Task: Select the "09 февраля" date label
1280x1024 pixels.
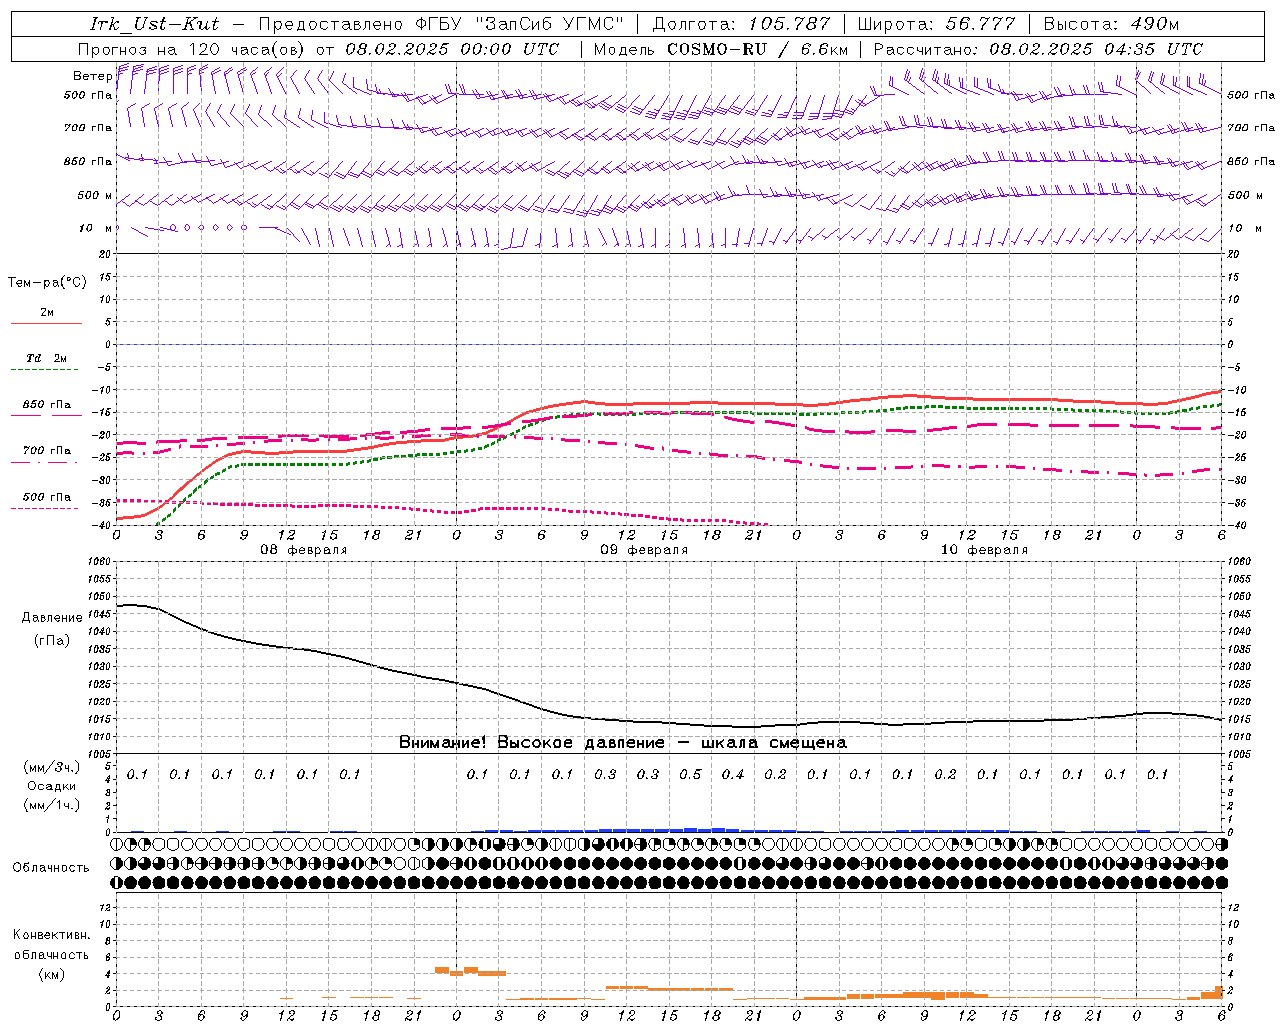Action: point(644,550)
